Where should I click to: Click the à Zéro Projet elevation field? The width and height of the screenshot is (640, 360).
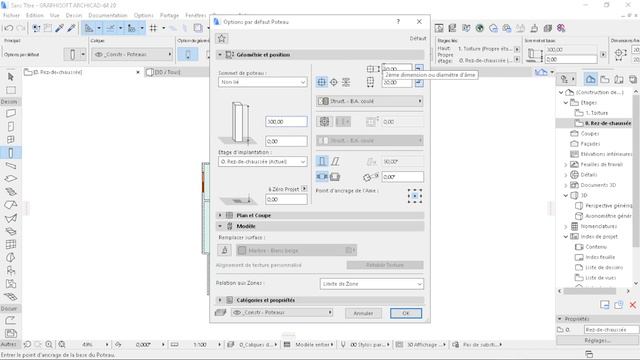pos(286,199)
